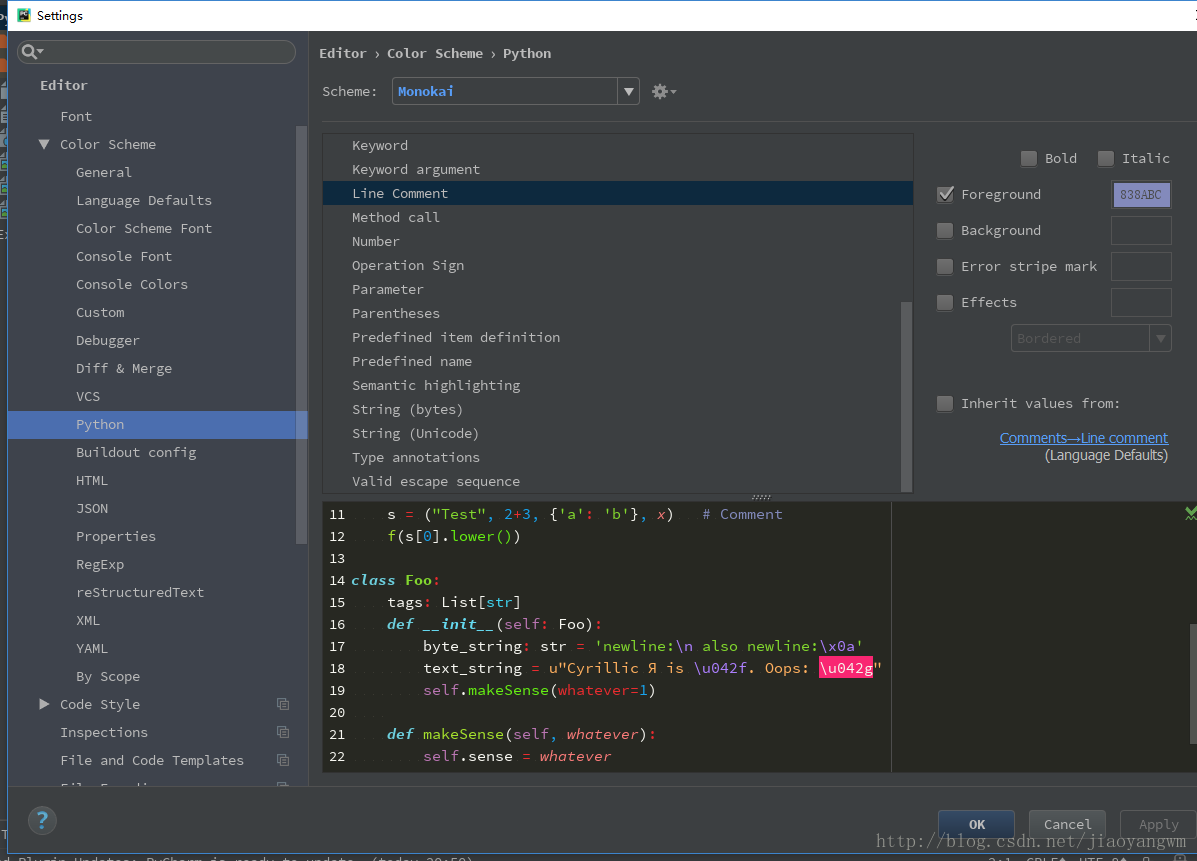Expand the Code Style tree node
Image resolution: width=1197 pixels, height=861 pixels.
[44, 704]
